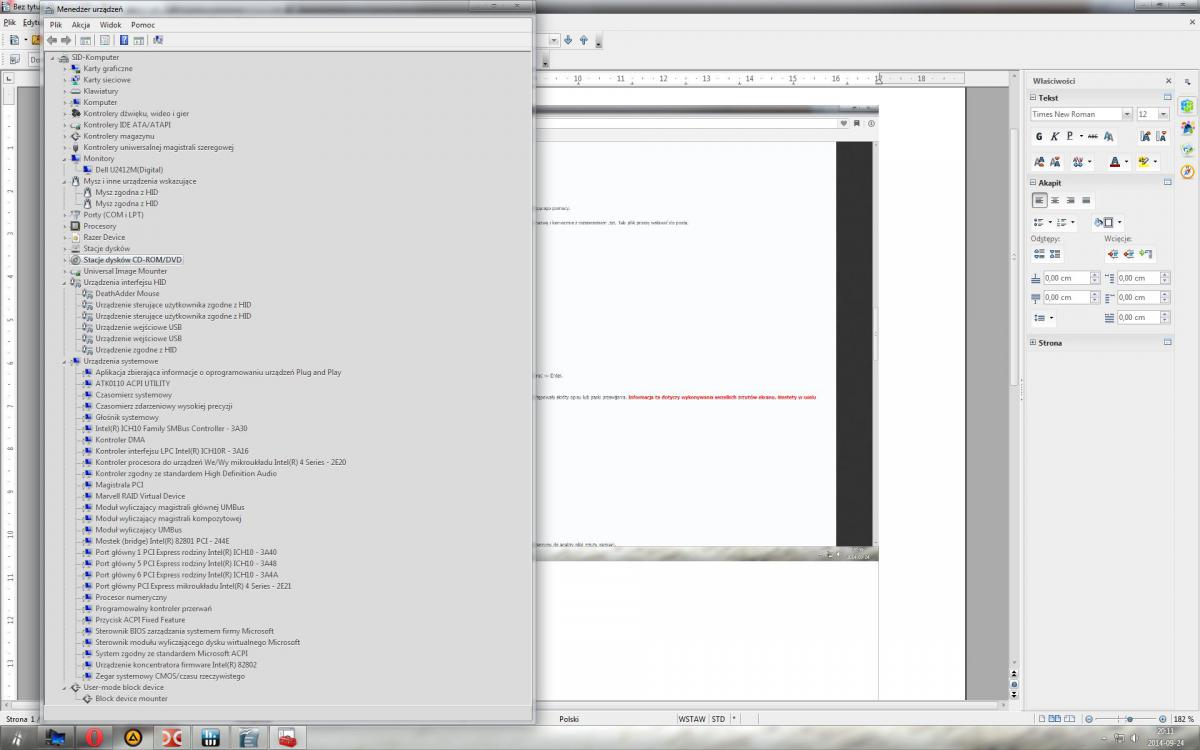Viewport: 1200px width, 750px height.
Task: Click the first-line indent input field
Action: pyautogui.click(x=1139, y=318)
